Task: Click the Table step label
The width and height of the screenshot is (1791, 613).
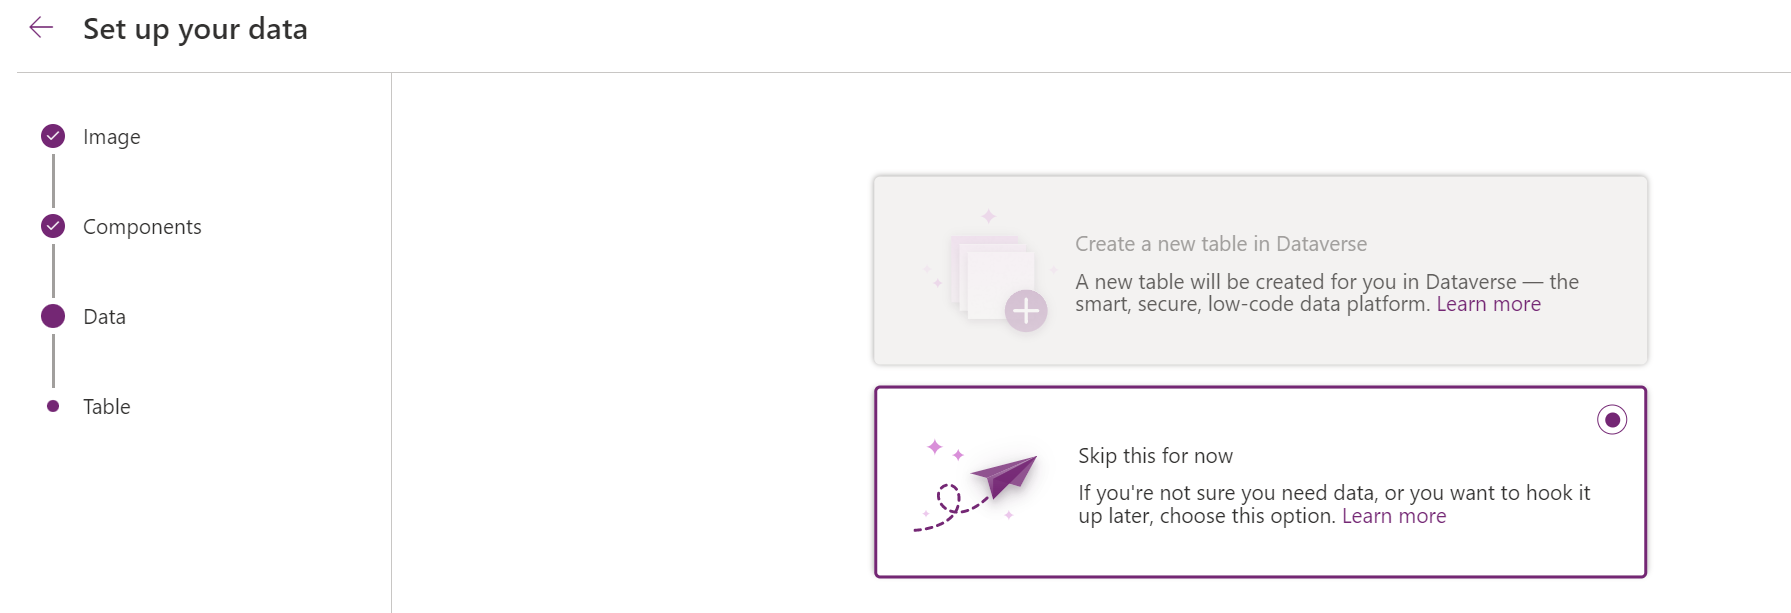Action: pyautogui.click(x=106, y=406)
